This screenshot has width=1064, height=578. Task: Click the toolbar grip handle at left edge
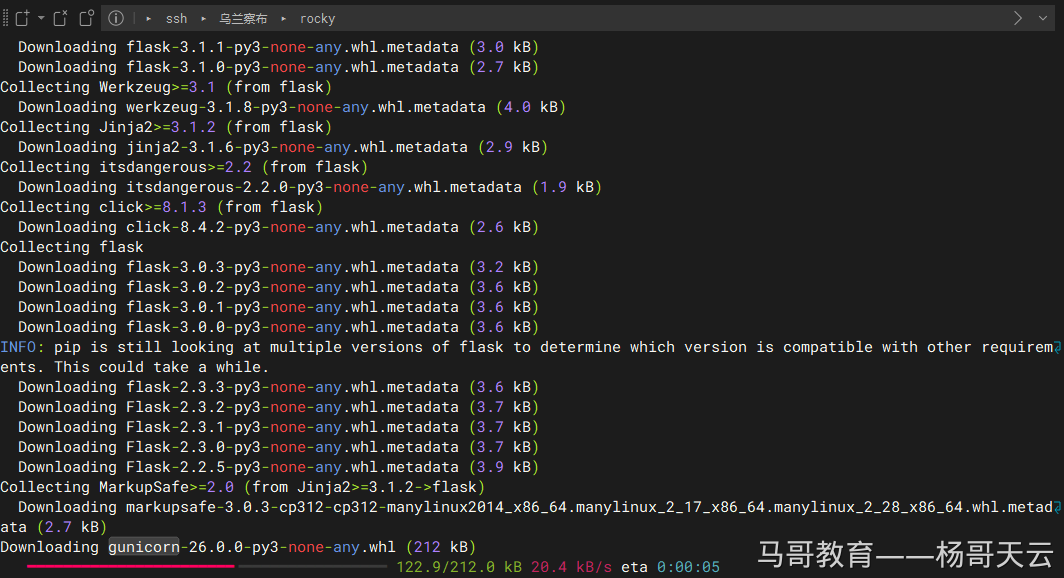pyautogui.click(x=5, y=18)
